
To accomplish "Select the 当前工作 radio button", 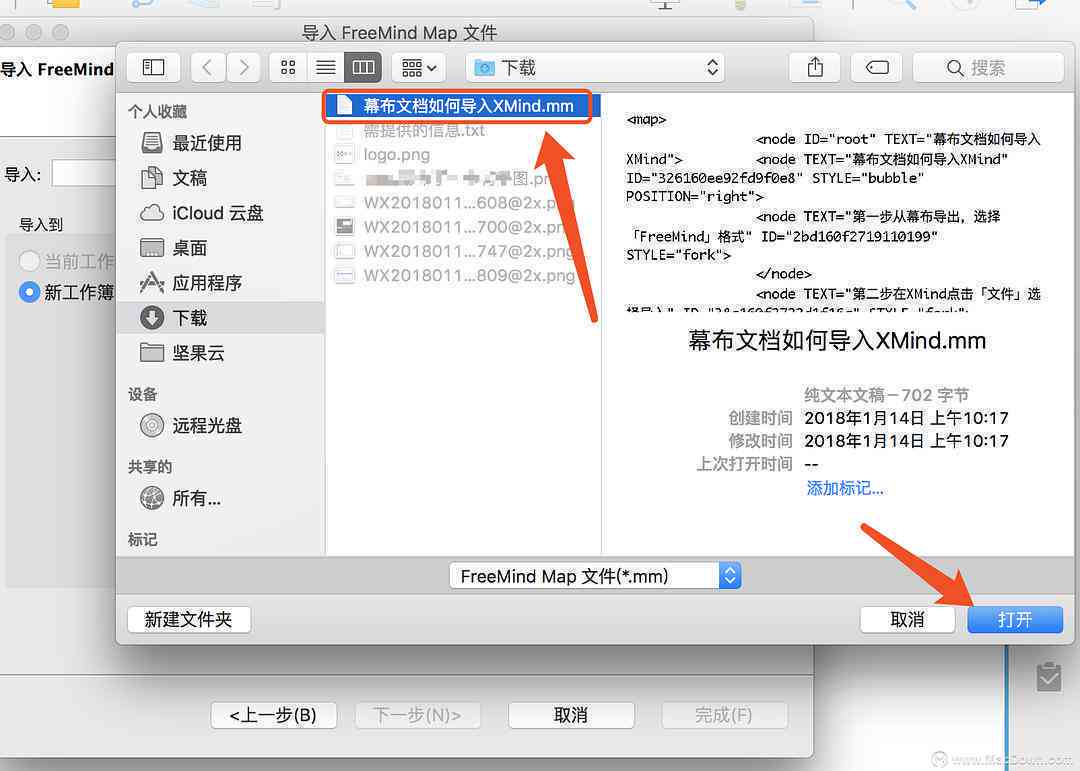I will pyautogui.click(x=29, y=261).
